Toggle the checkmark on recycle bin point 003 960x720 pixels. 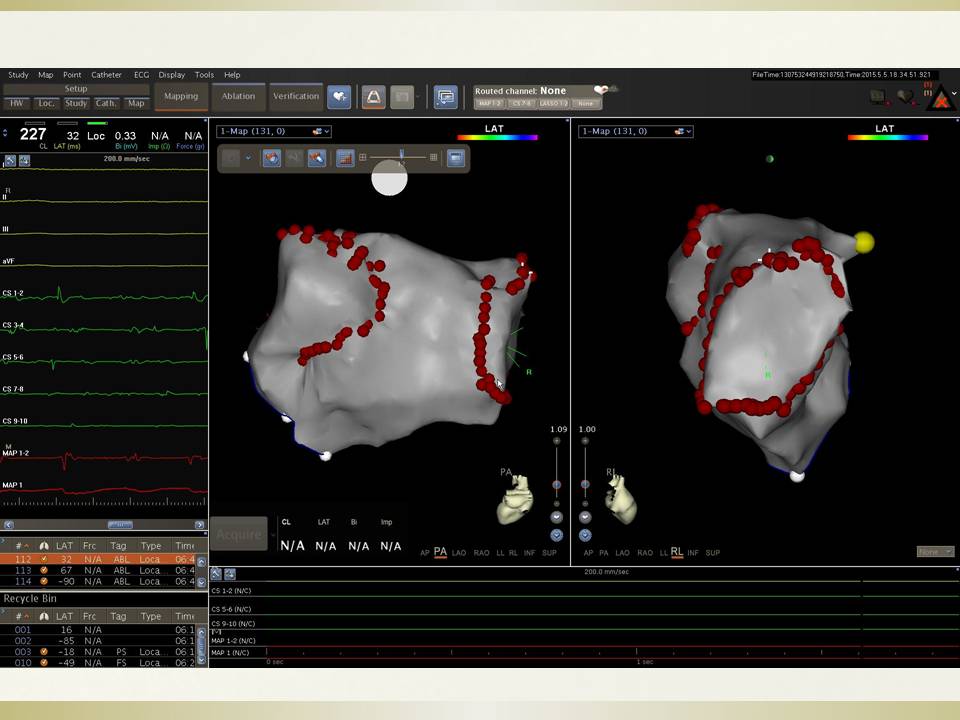tap(44, 652)
